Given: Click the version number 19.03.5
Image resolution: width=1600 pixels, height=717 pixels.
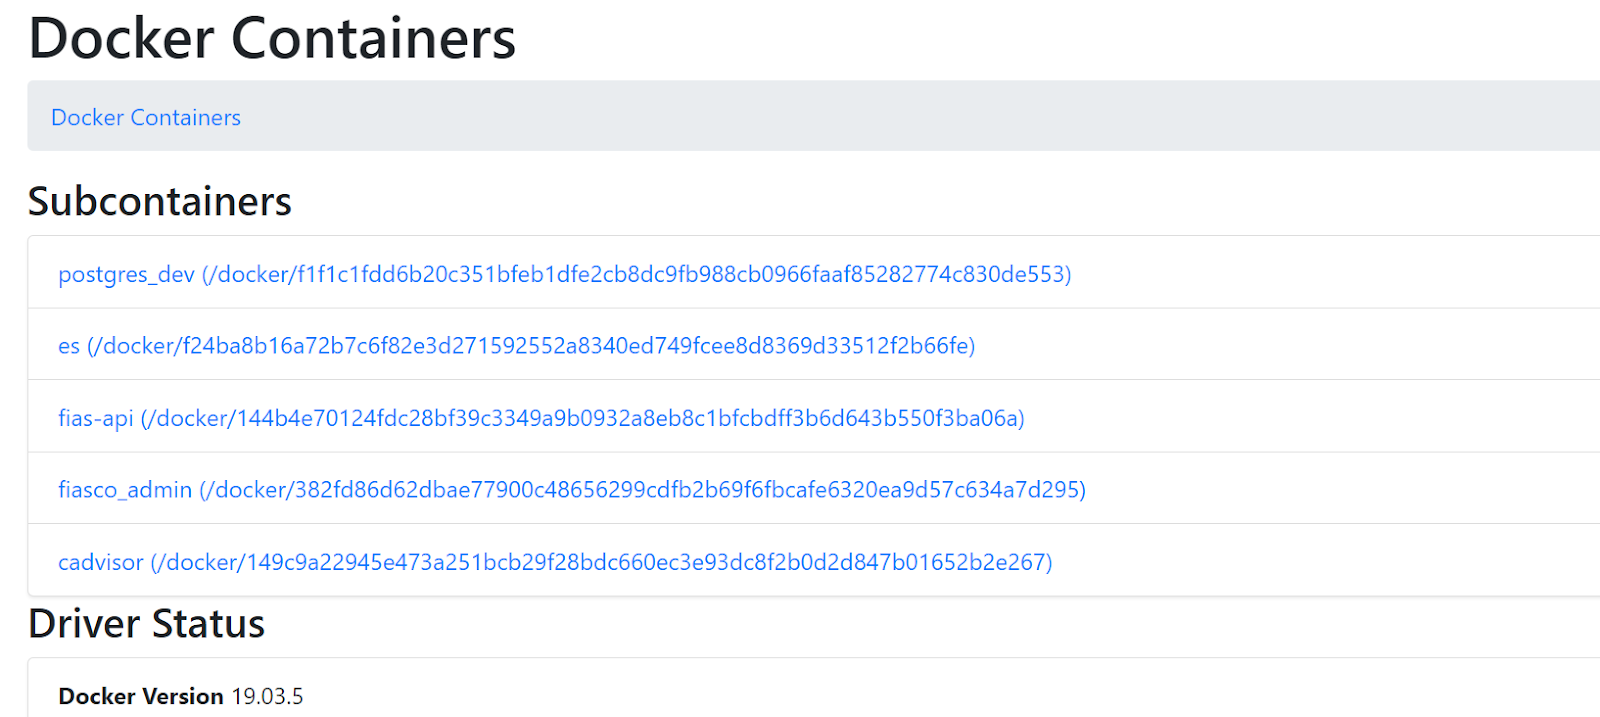Looking at the screenshot, I should point(267,696).
